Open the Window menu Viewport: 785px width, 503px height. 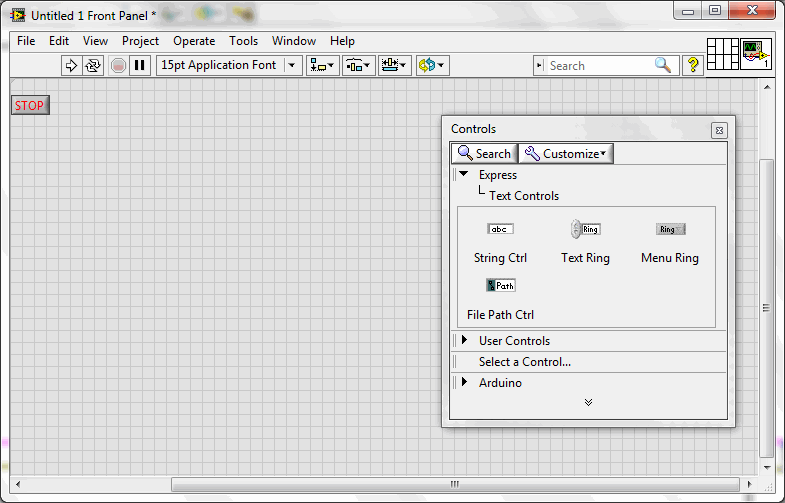(x=294, y=41)
